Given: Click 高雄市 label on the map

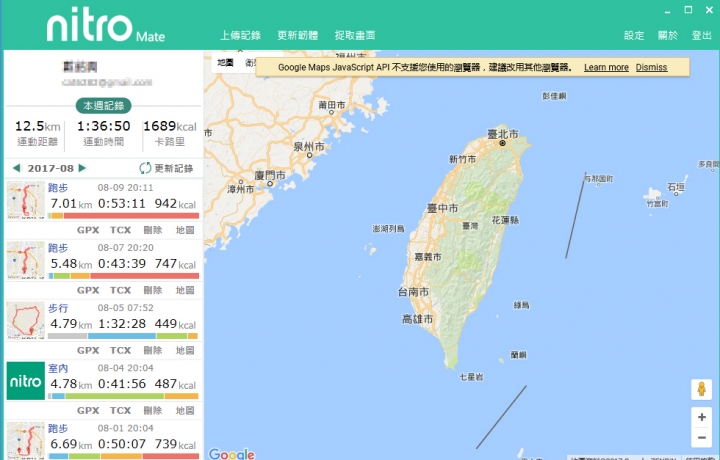Looking at the screenshot, I should (x=417, y=319).
